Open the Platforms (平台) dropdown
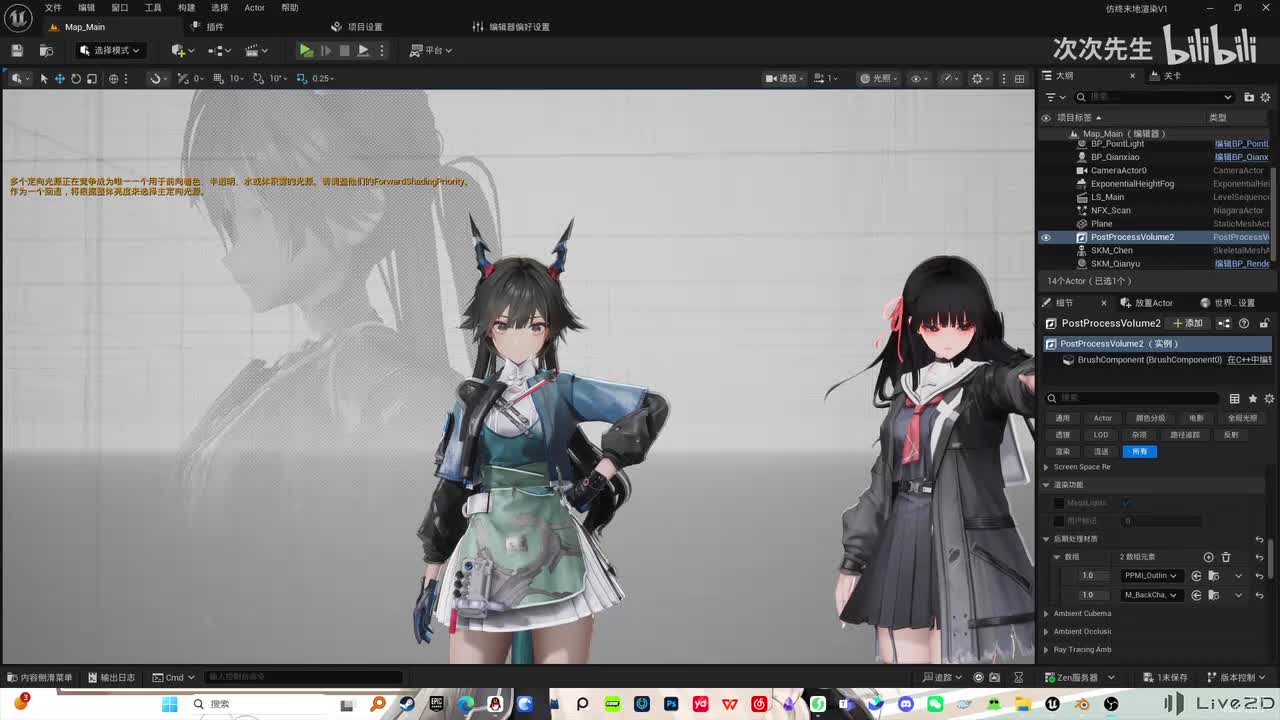Image resolution: width=1280 pixels, height=720 pixels. coord(431,50)
